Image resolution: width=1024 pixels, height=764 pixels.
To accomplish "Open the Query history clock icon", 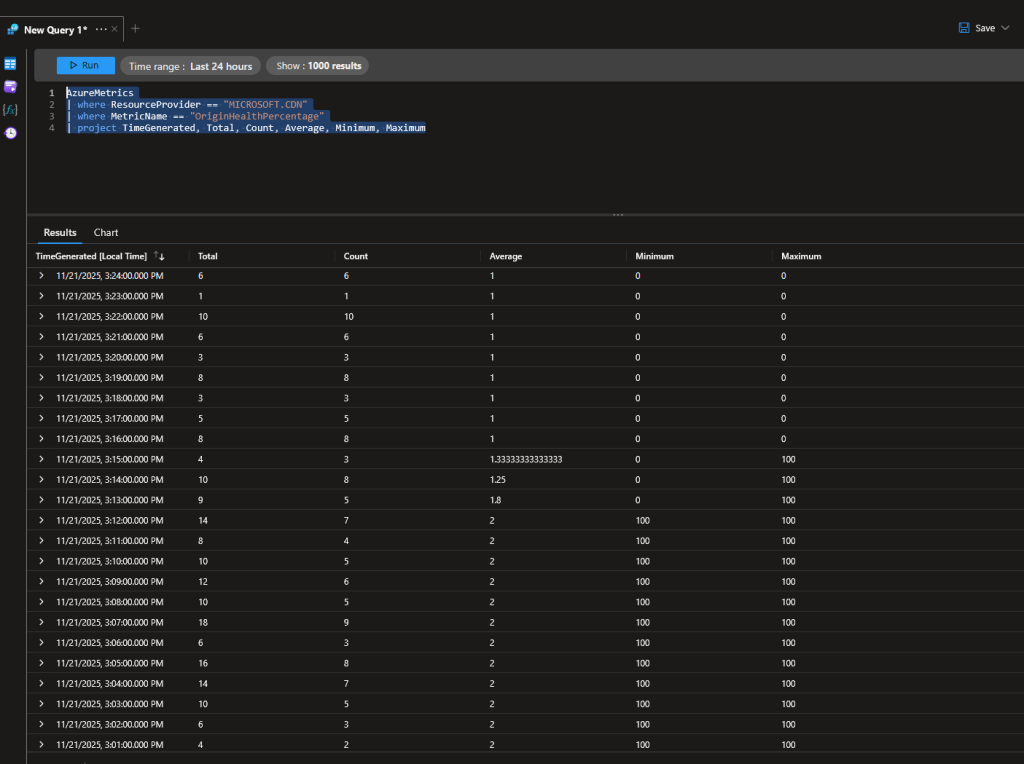I will coord(10,132).
